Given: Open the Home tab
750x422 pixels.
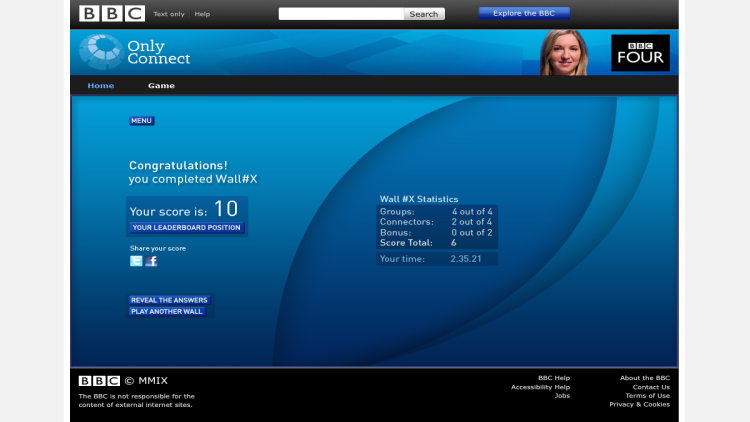Looking at the screenshot, I should tap(100, 86).
